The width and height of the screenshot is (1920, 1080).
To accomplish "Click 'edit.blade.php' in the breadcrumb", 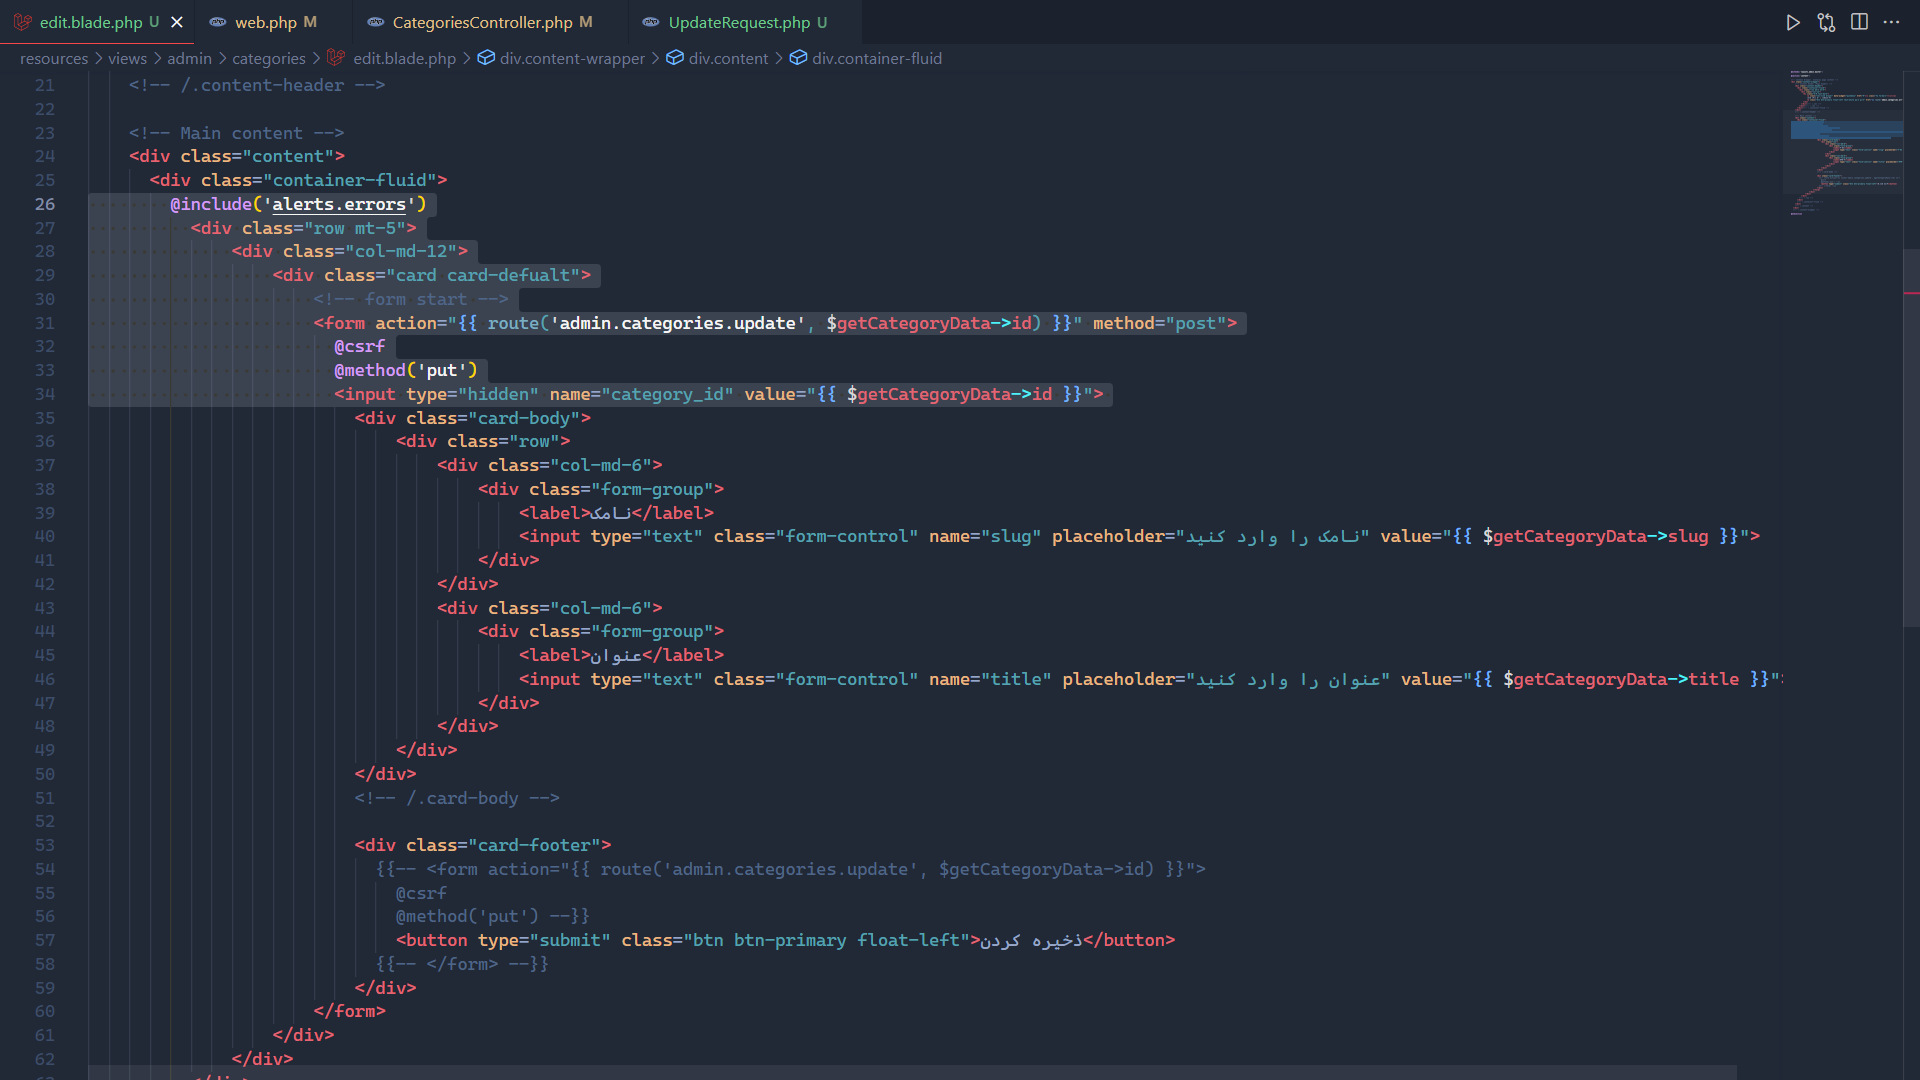I will click(x=404, y=59).
